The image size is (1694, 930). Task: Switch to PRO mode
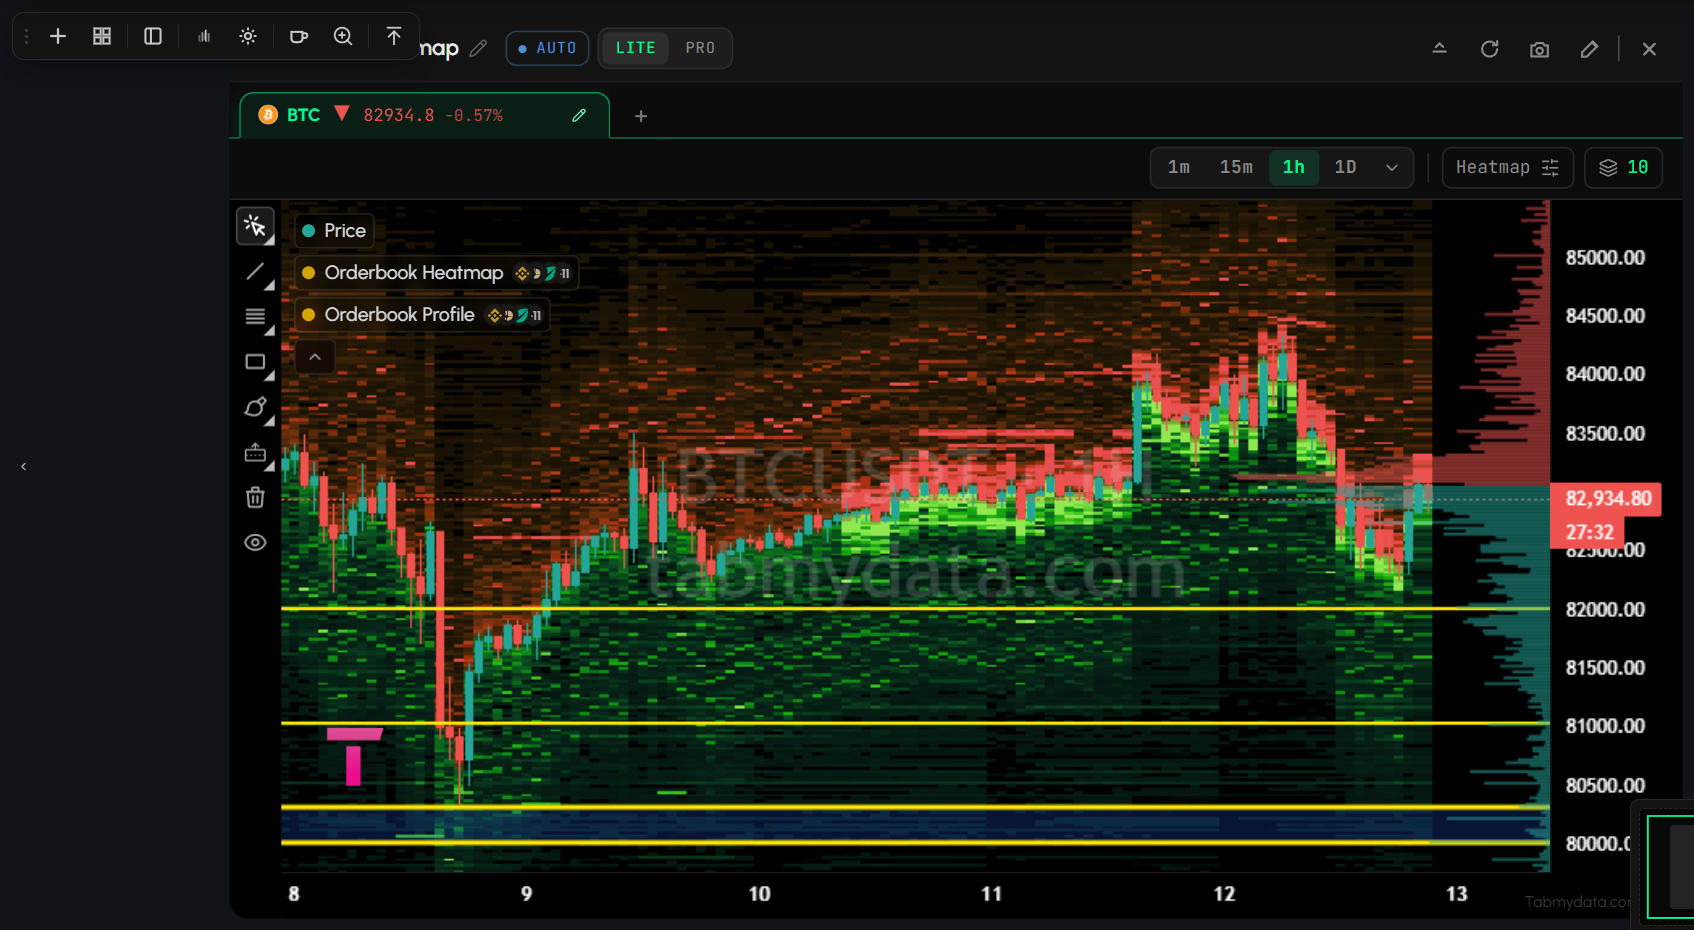pos(700,48)
